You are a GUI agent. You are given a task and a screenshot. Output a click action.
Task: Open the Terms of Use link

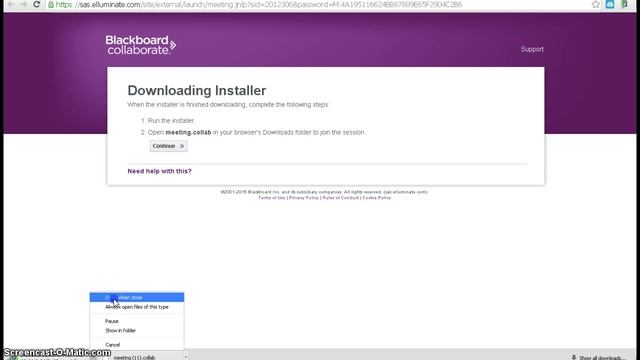click(x=271, y=198)
